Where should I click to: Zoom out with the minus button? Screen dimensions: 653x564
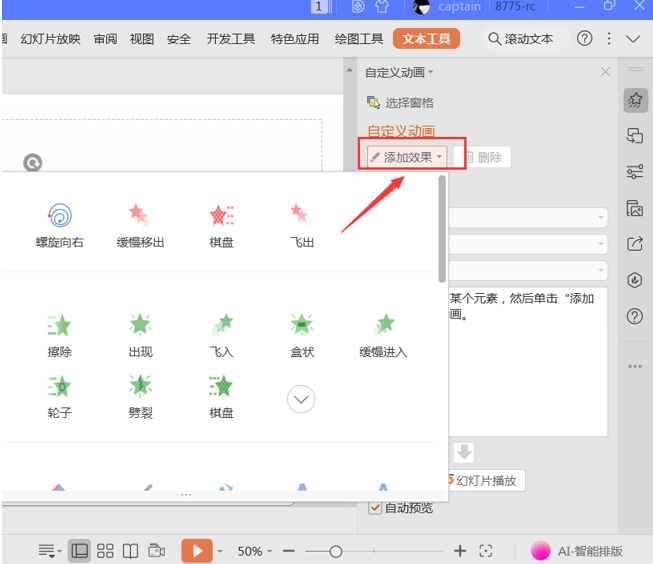click(289, 551)
